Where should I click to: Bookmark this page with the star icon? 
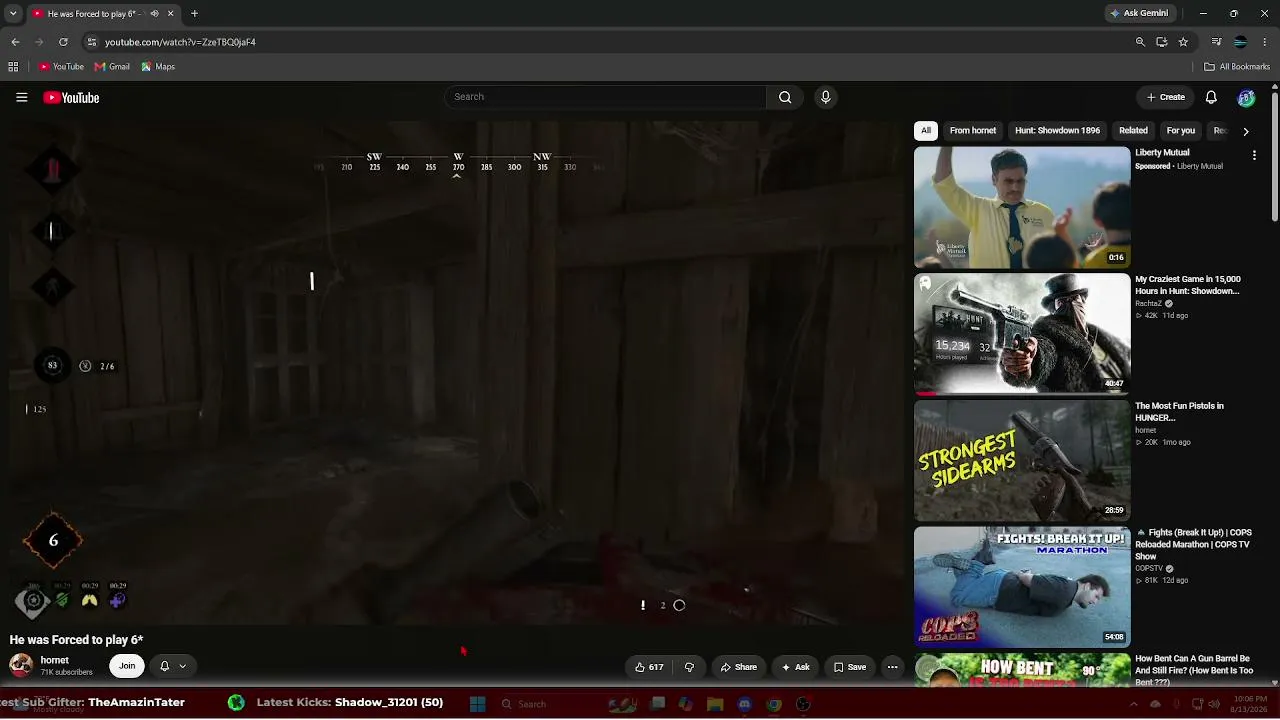pos(1183,42)
